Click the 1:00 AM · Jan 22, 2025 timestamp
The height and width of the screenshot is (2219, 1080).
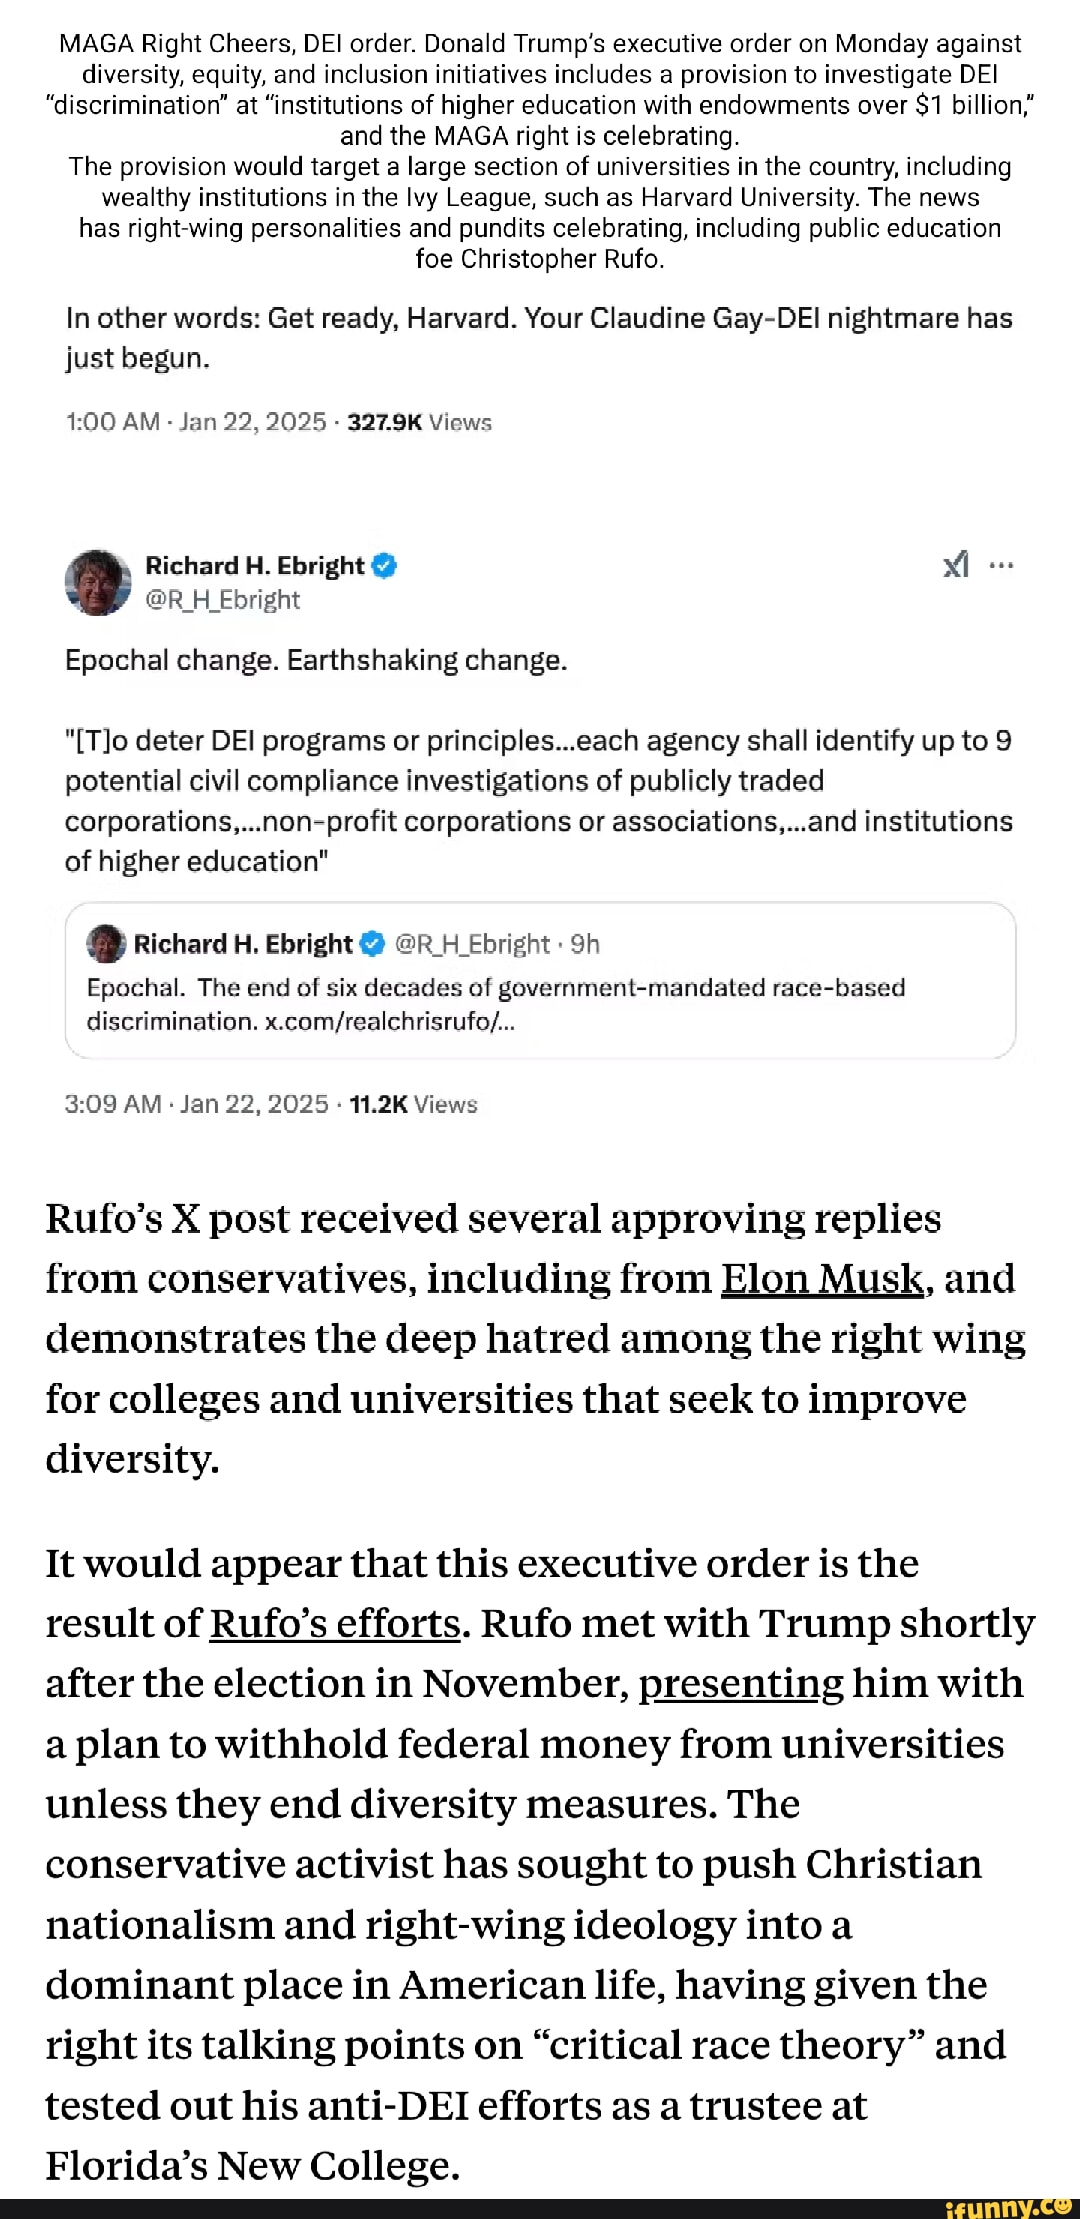196,422
